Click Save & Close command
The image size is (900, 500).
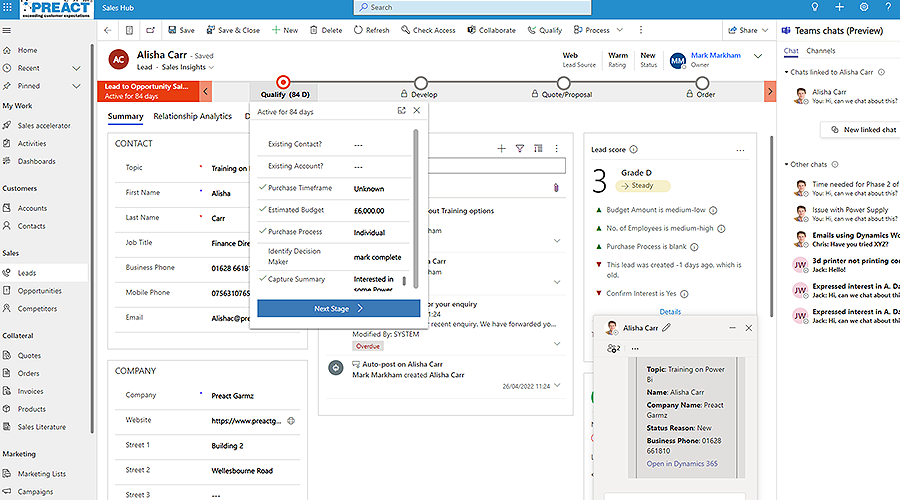(233, 30)
